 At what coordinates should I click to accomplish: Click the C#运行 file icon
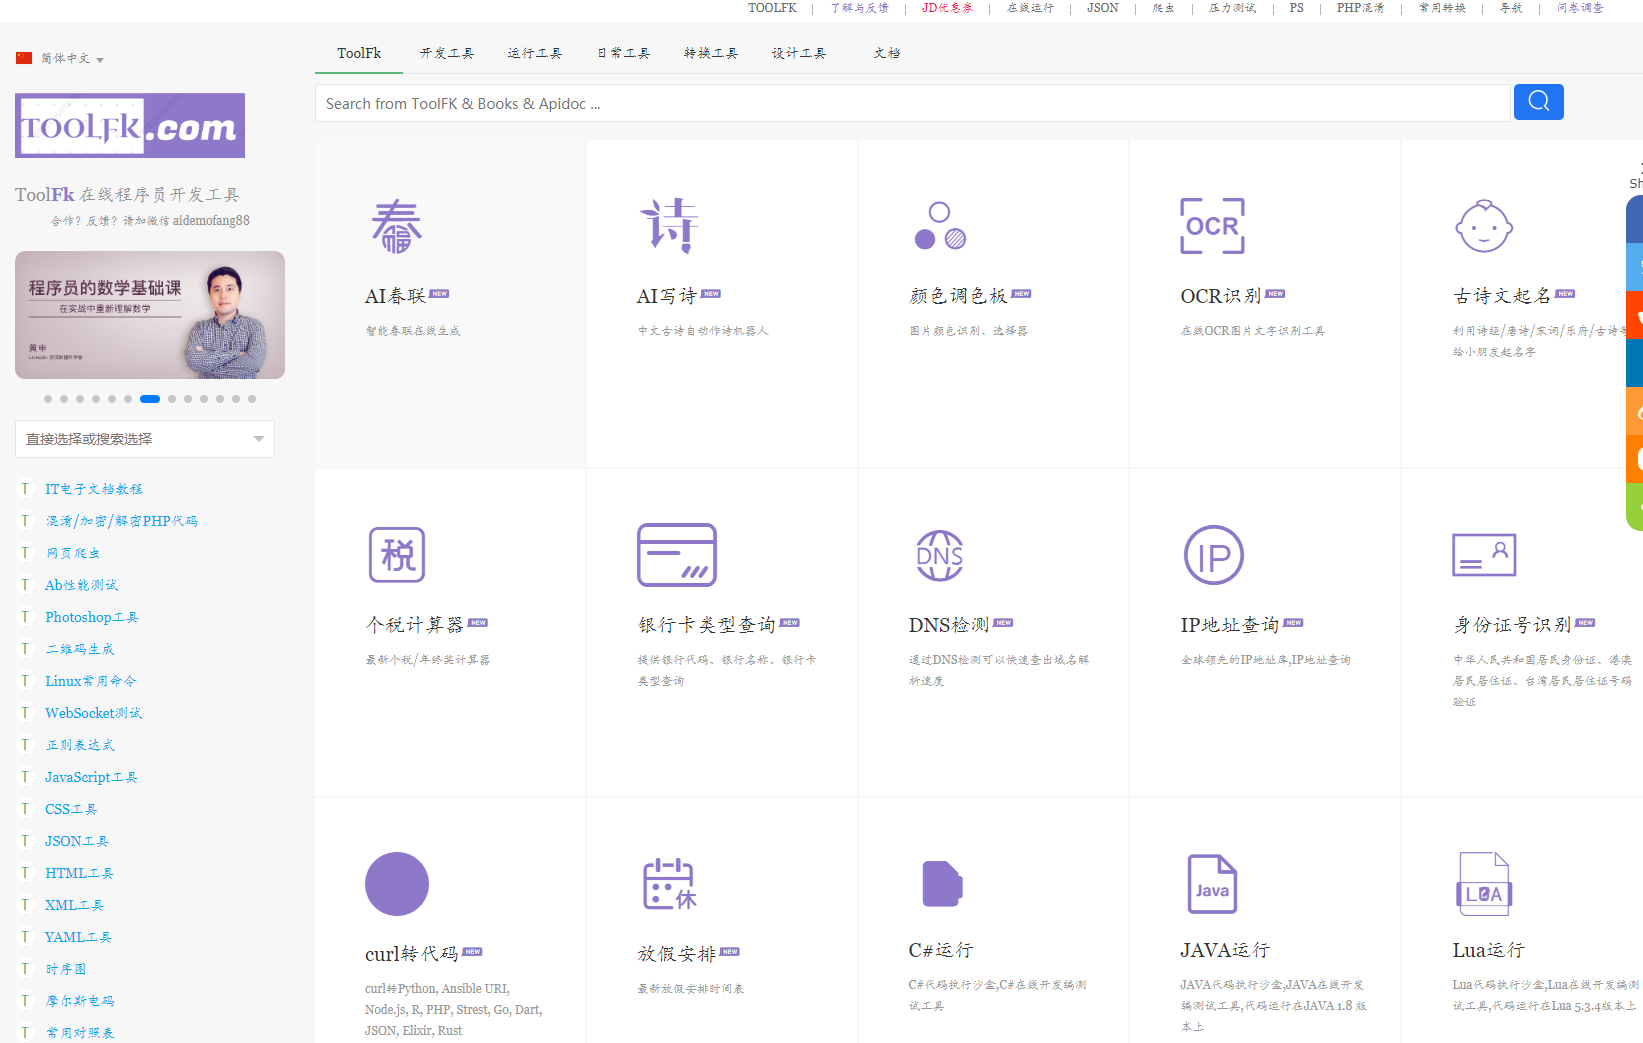(x=942, y=884)
